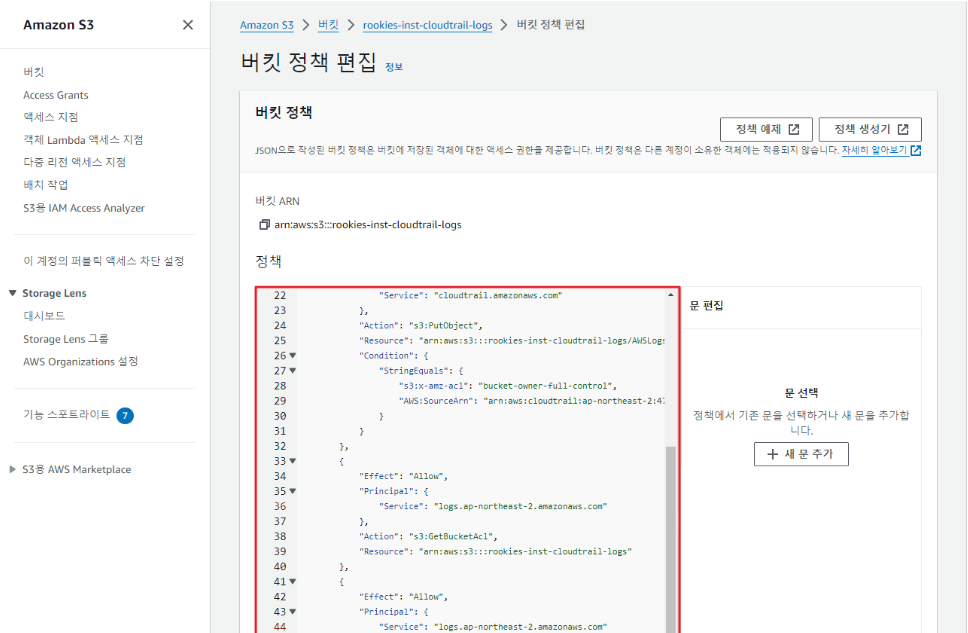This screenshot has width=968, height=633.
Task: Follow the 자세히 알아보기 link
Action: (881, 150)
